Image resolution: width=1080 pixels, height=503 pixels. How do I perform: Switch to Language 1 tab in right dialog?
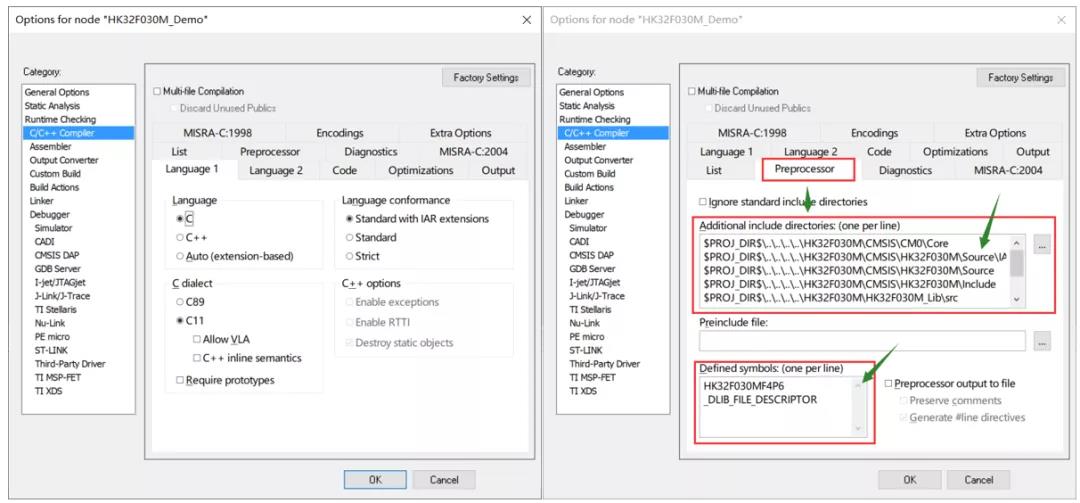tap(726, 152)
